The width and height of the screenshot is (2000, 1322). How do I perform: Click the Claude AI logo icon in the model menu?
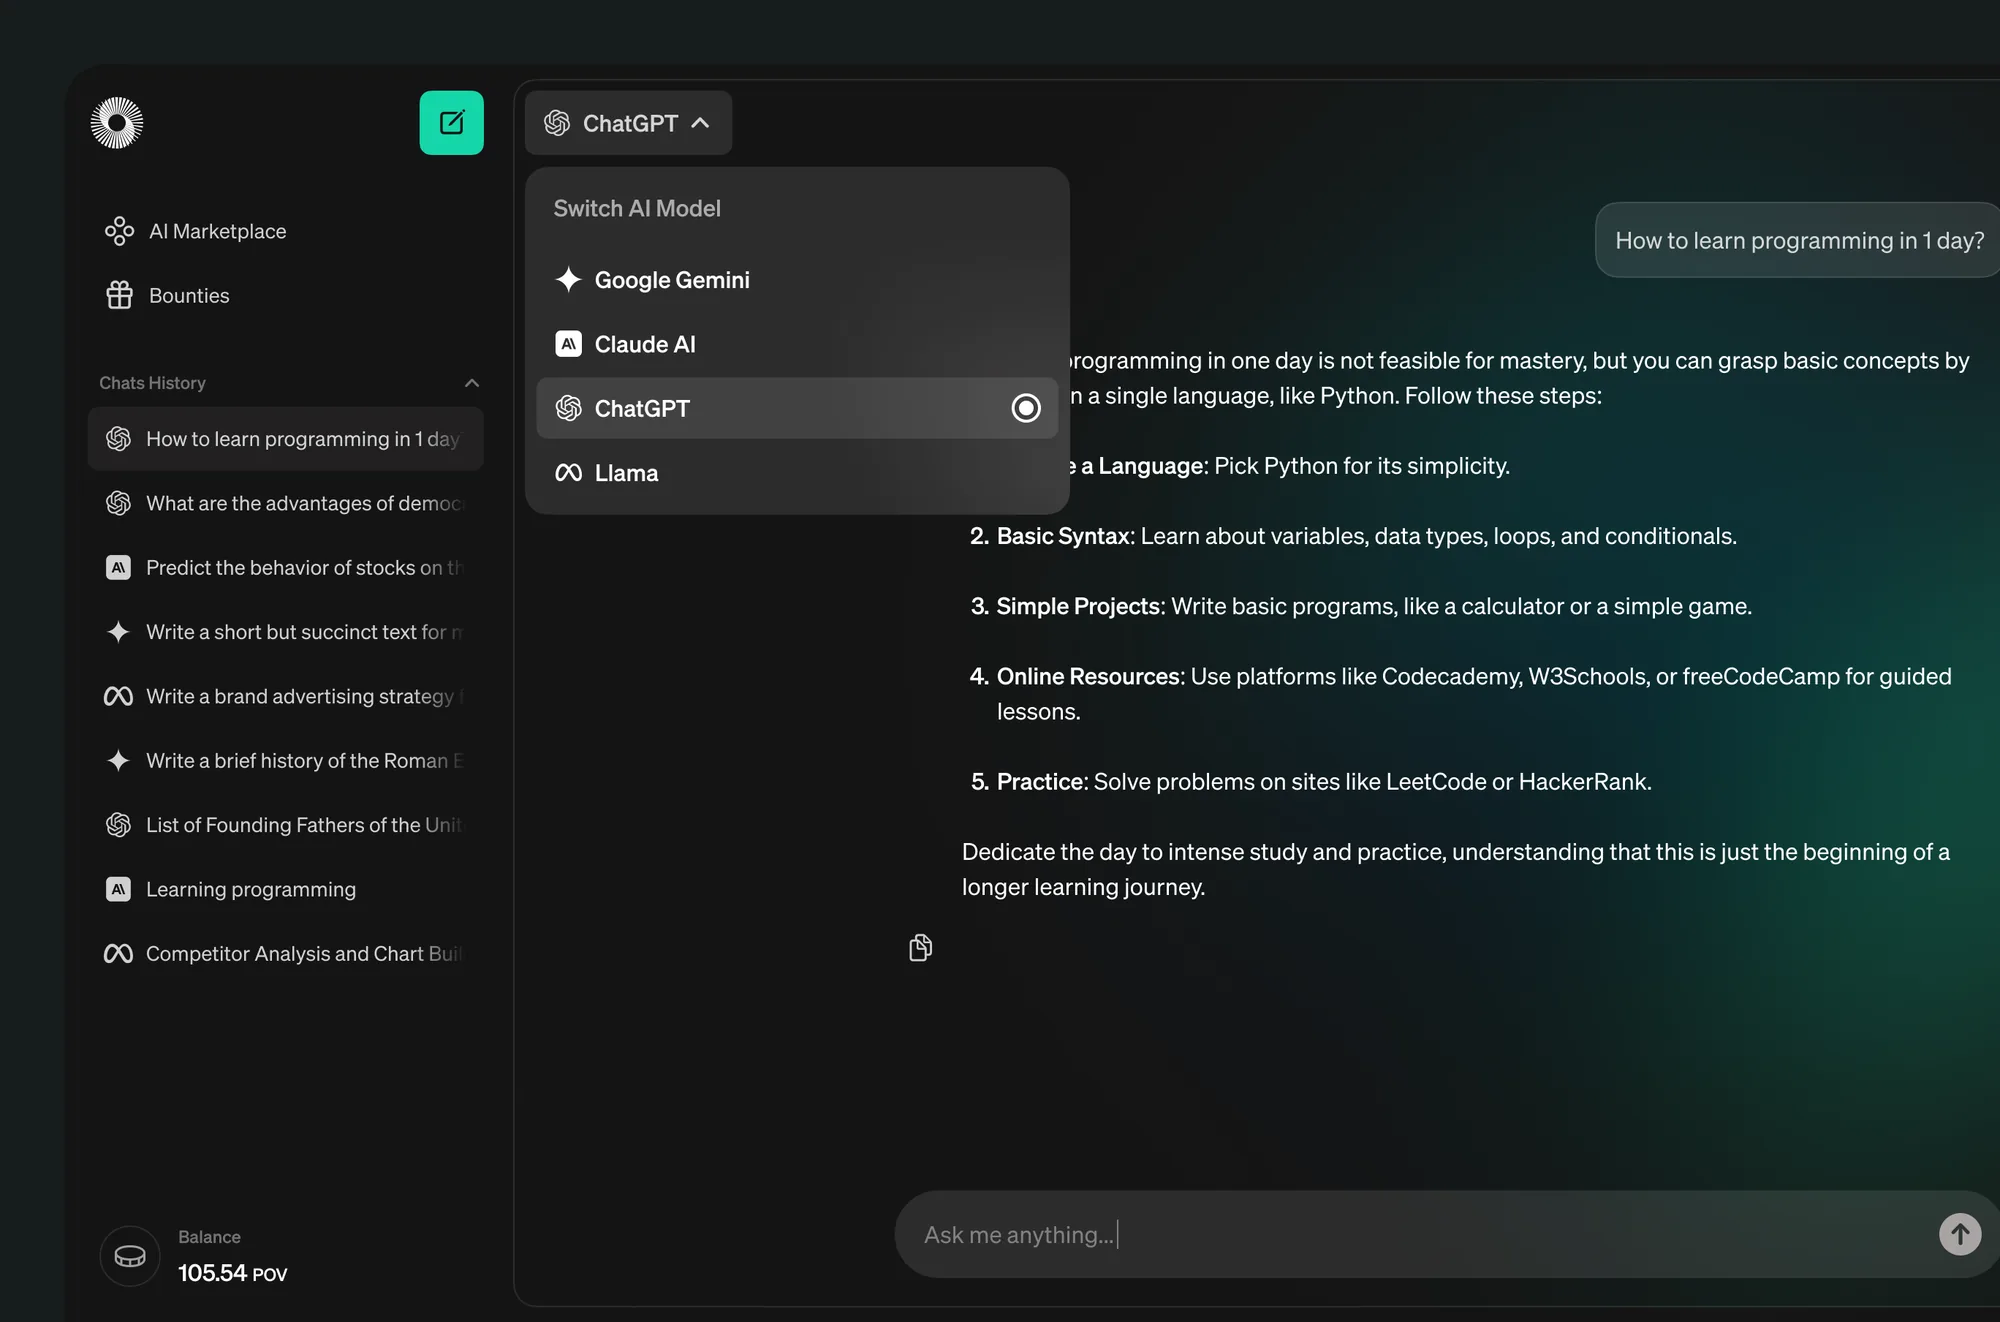pyautogui.click(x=568, y=344)
